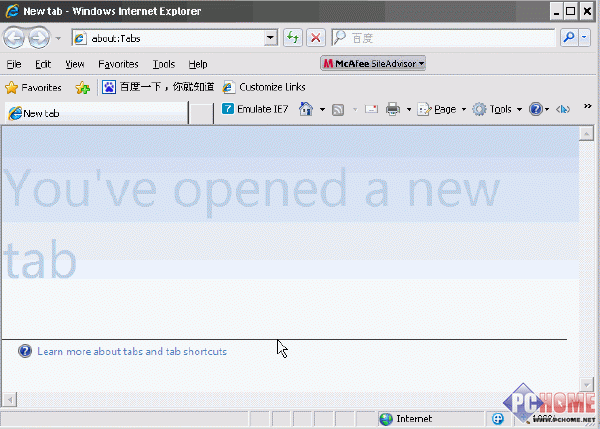Go back with the Back arrow button

pyautogui.click(x=14, y=38)
